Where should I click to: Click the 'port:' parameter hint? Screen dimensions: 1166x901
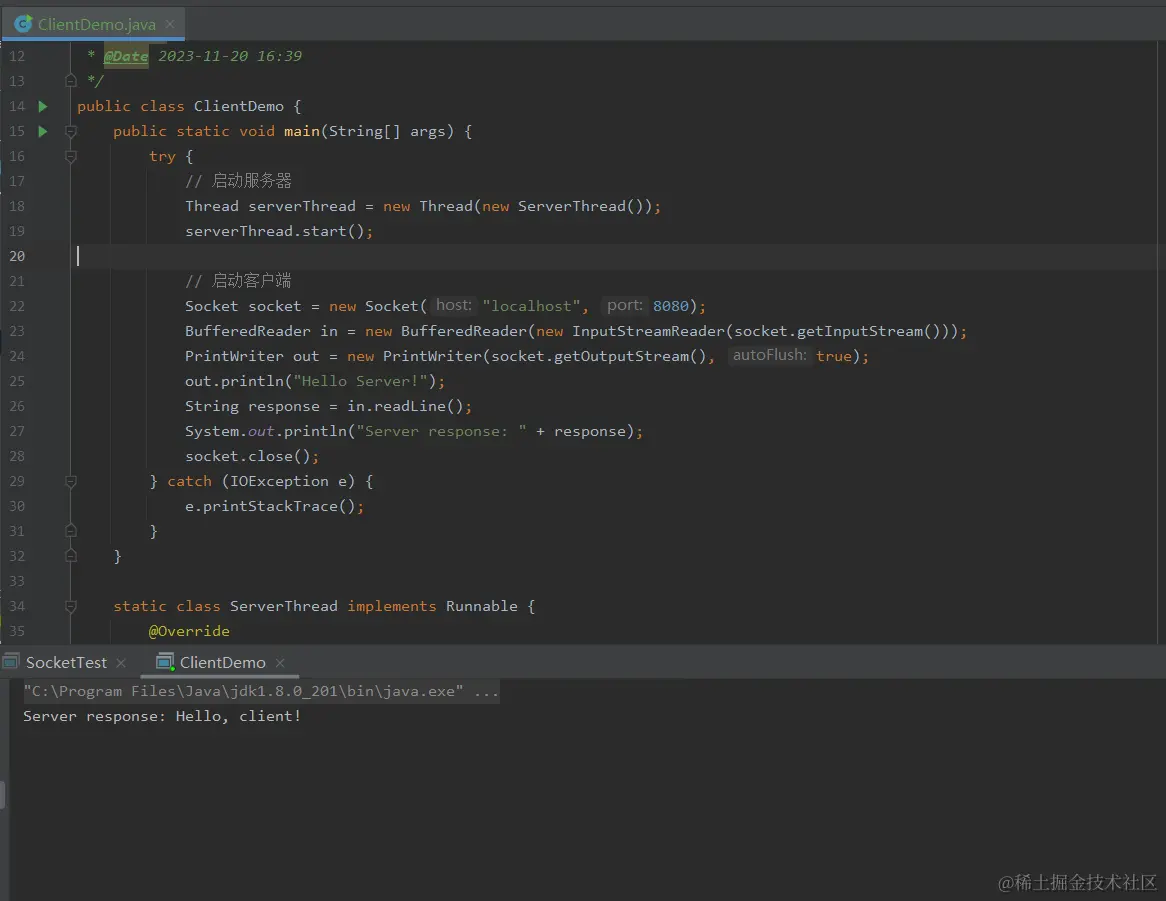coord(624,306)
